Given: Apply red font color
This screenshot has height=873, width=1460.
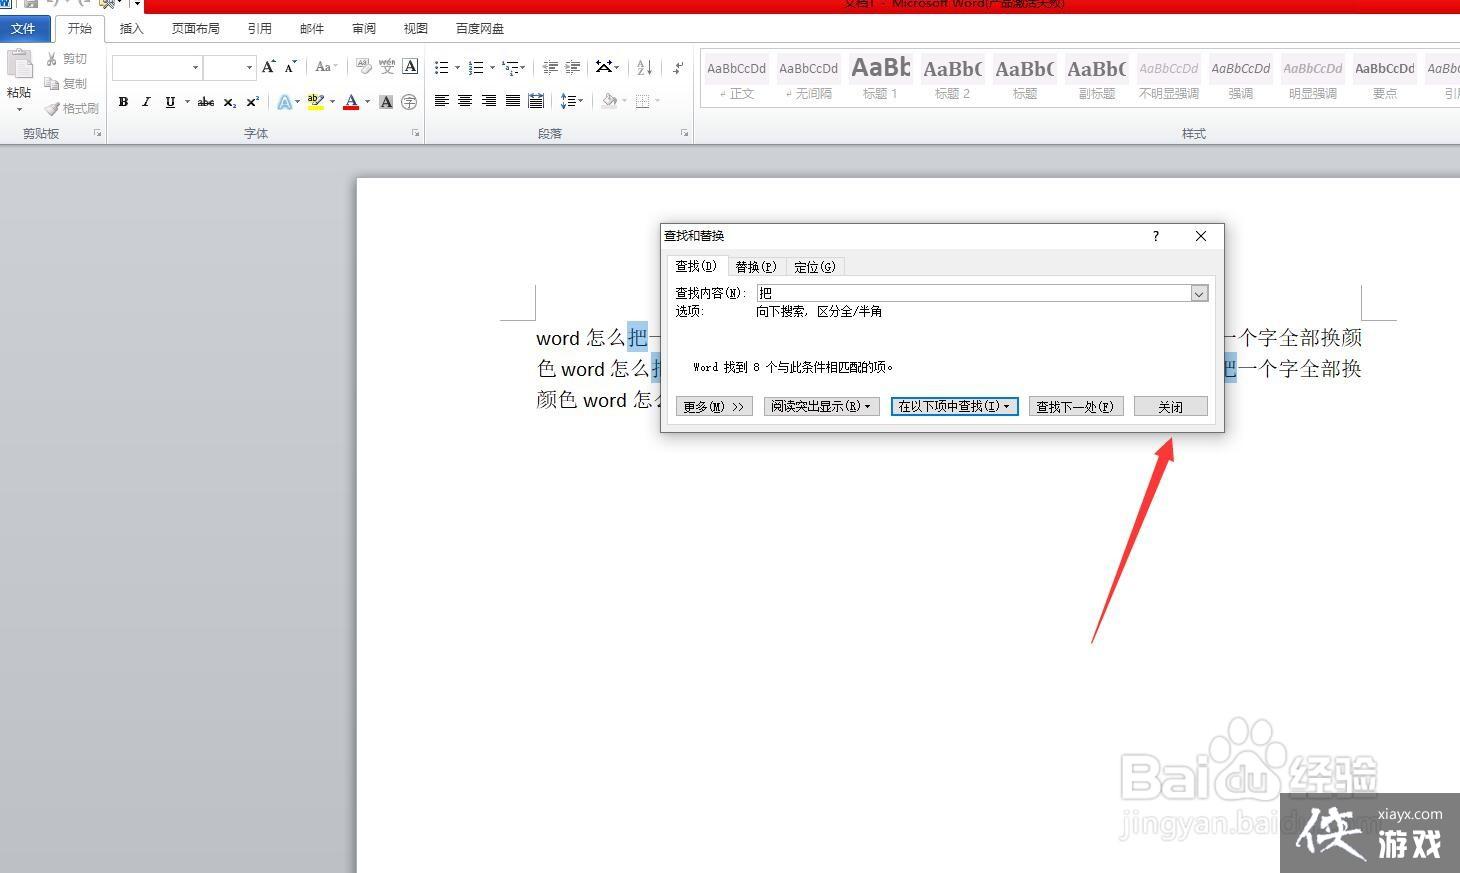Looking at the screenshot, I should point(351,102).
